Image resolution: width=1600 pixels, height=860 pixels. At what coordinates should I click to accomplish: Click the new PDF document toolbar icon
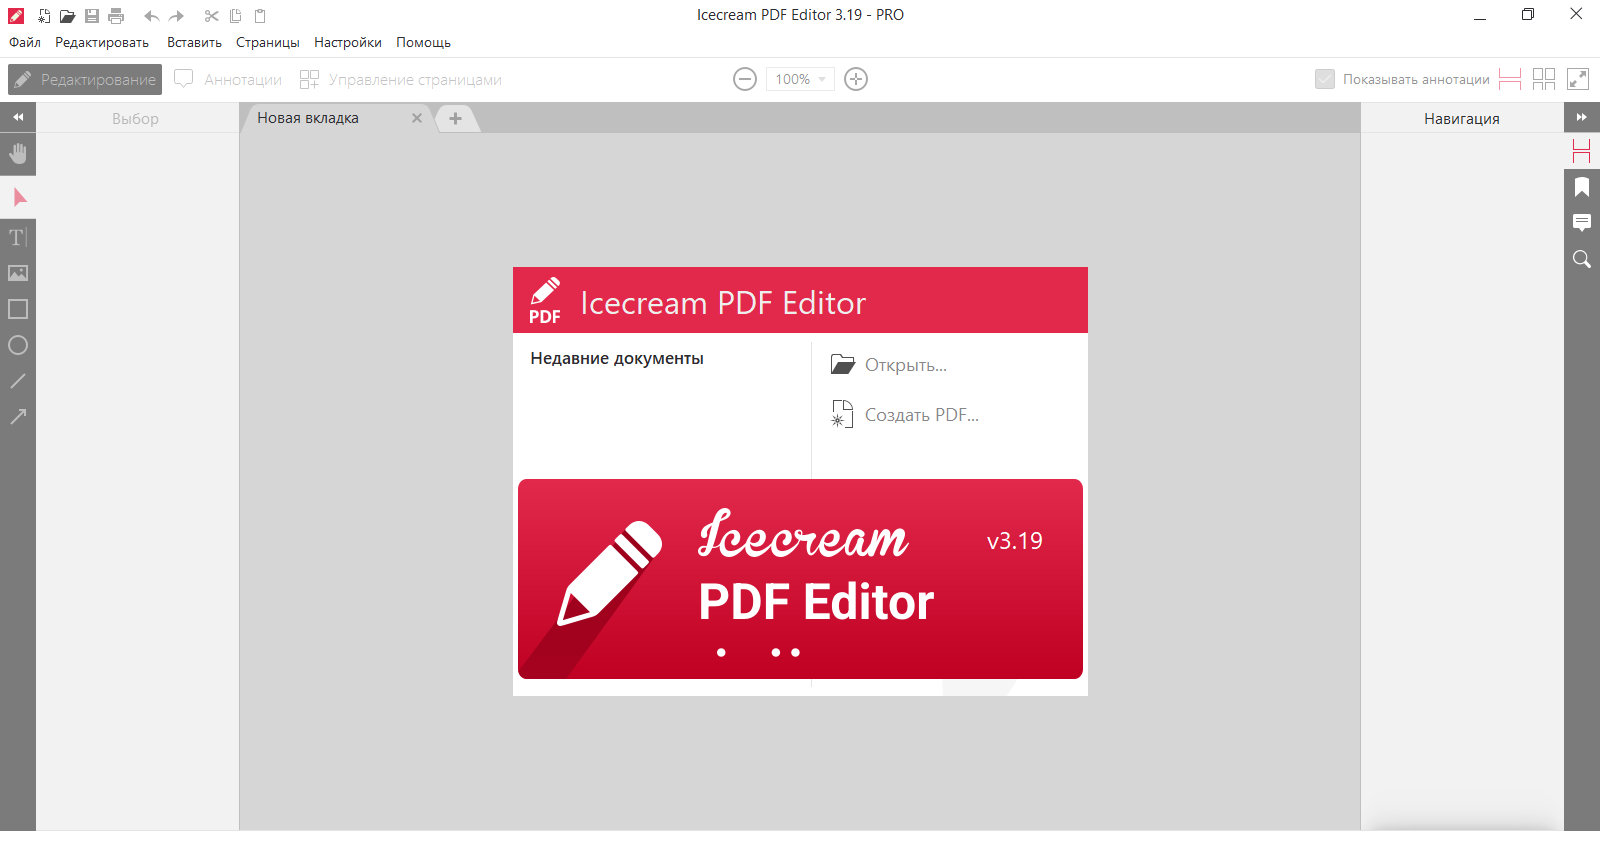pyautogui.click(x=43, y=16)
